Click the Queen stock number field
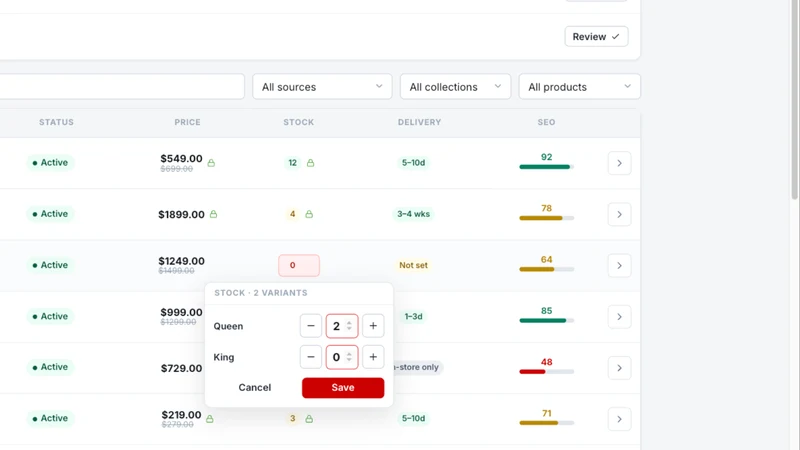The height and width of the screenshot is (450, 800). [342, 326]
